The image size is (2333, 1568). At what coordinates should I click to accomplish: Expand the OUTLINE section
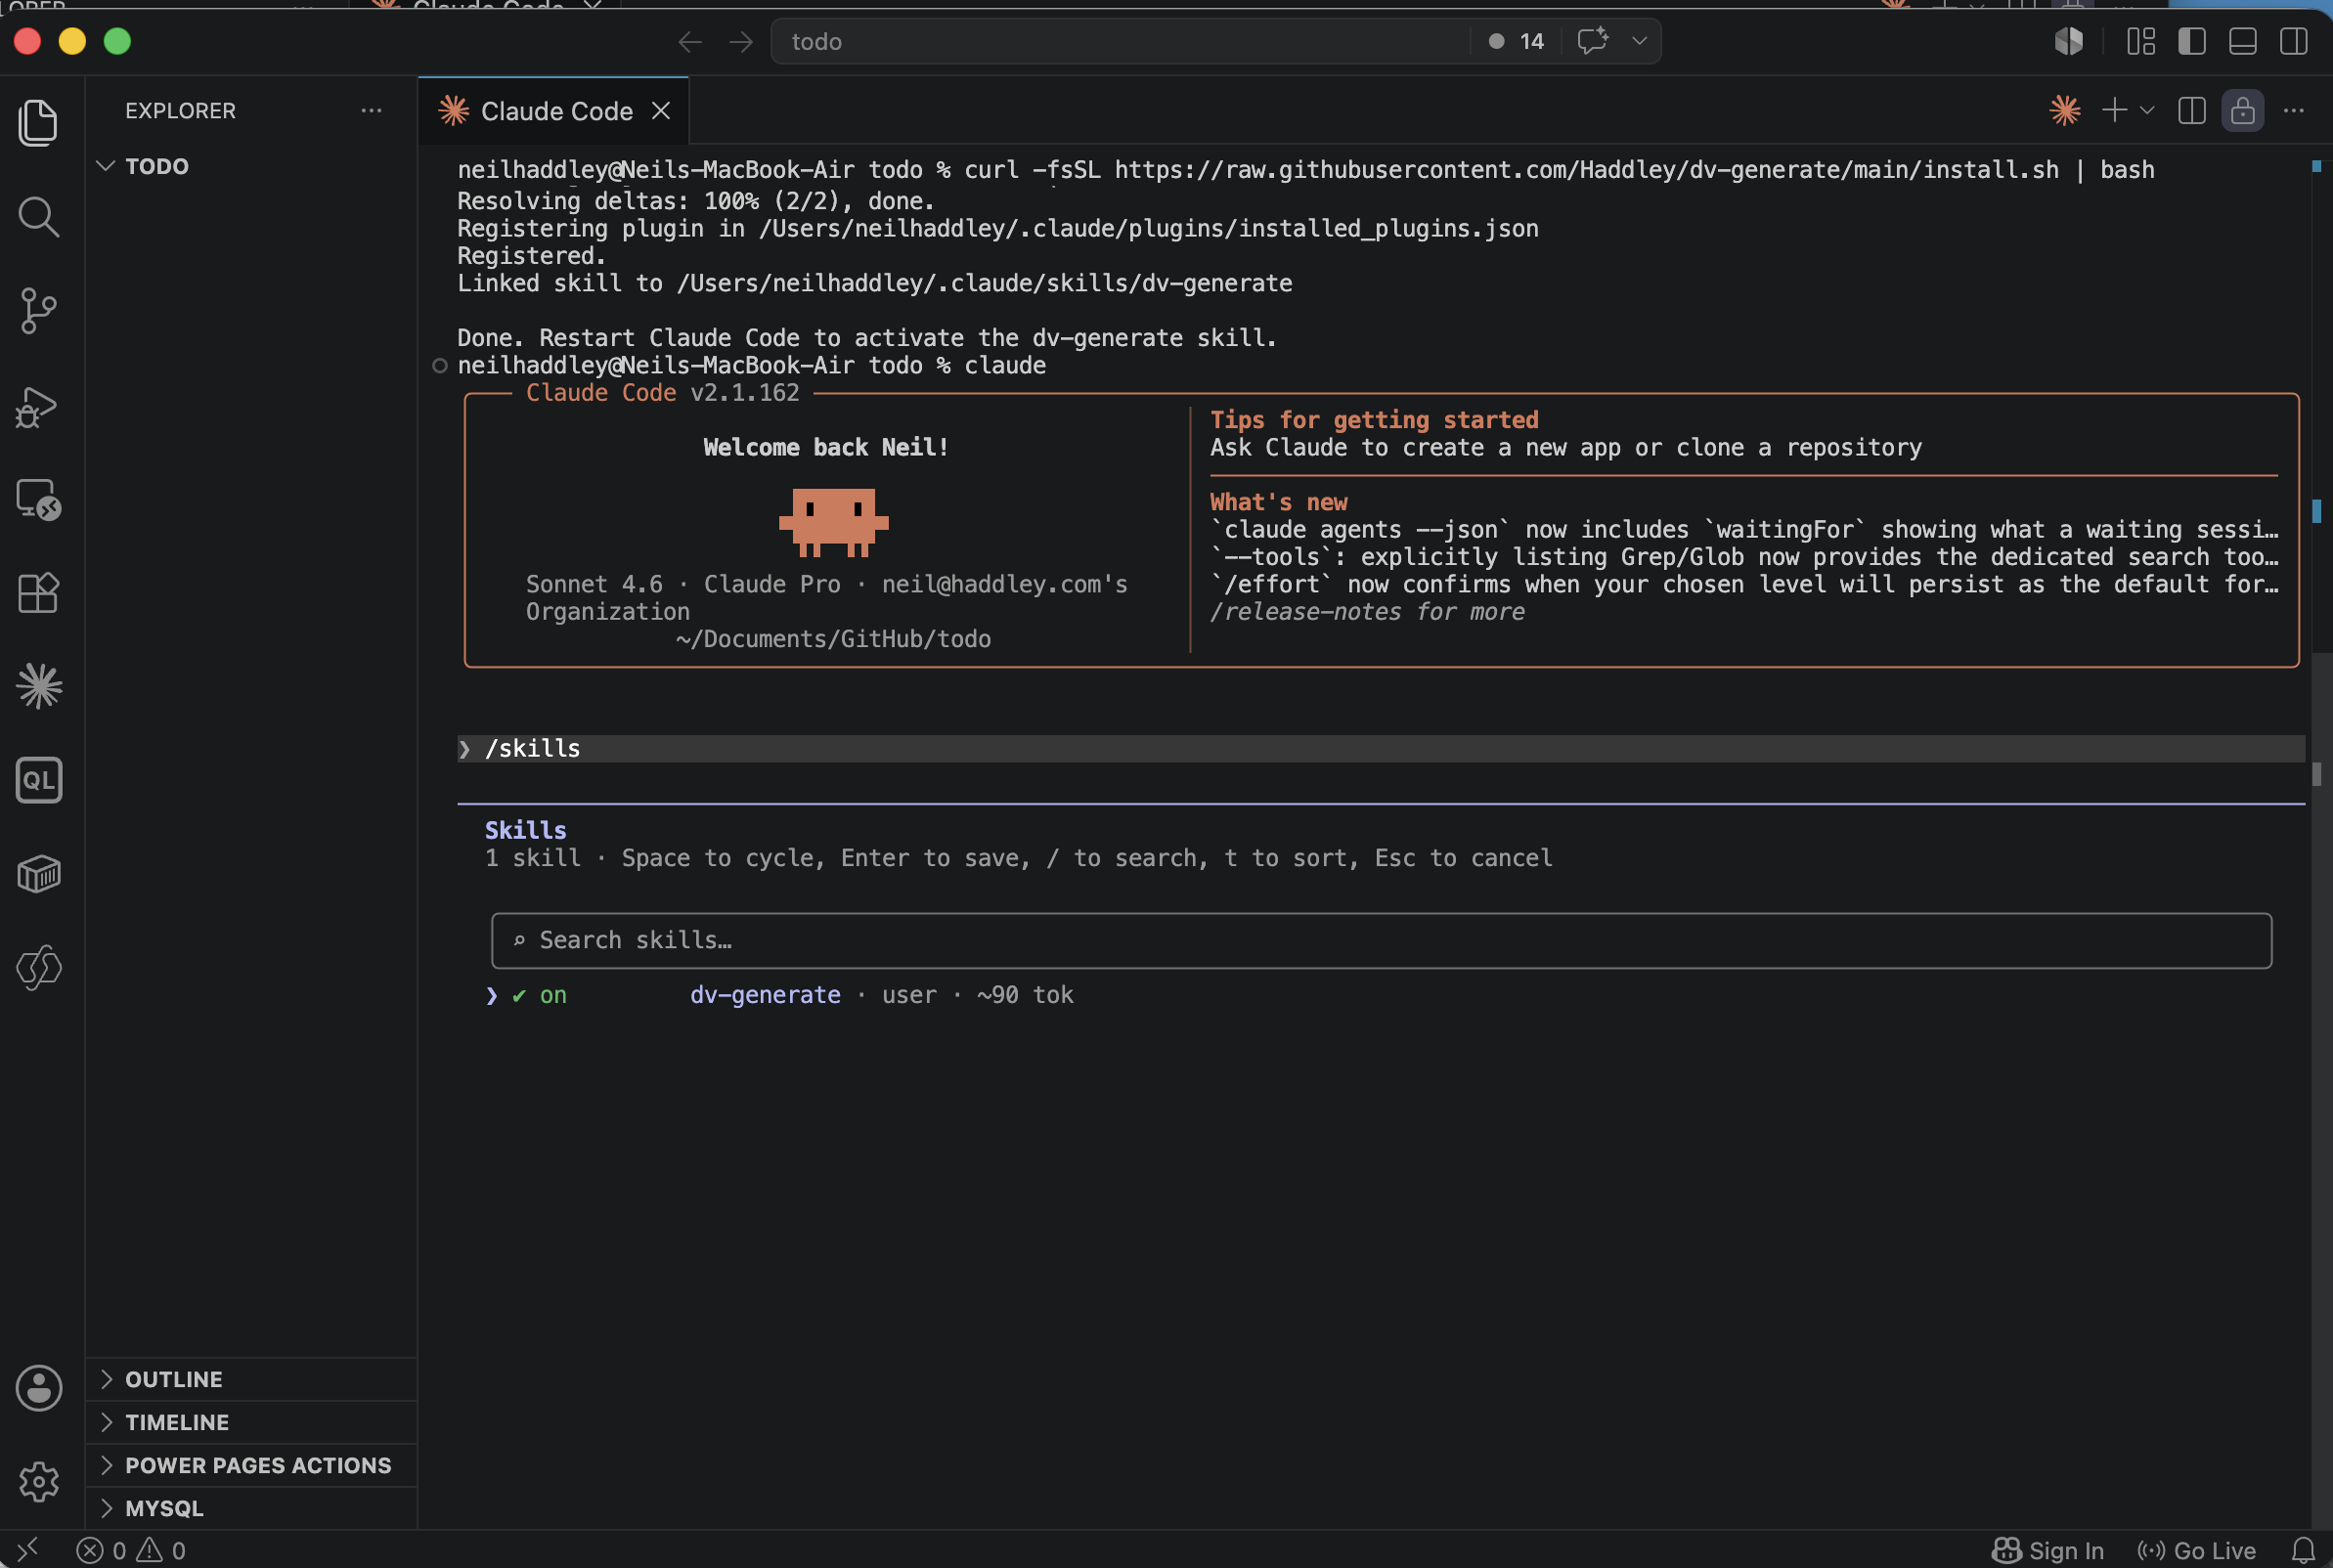pyautogui.click(x=250, y=1379)
